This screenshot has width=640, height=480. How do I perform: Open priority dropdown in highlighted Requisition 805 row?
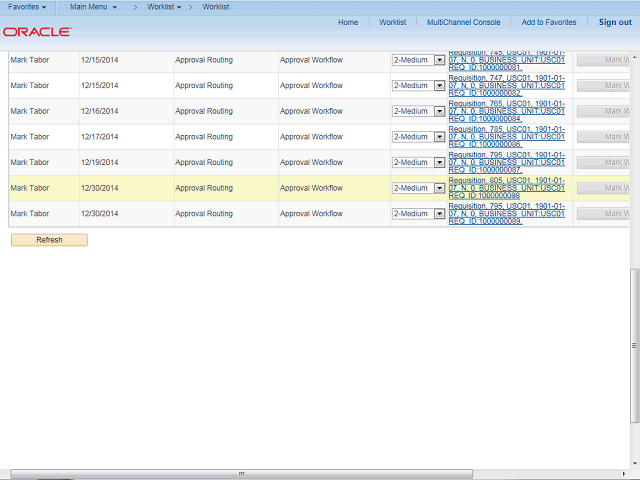pyautogui.click(x=418, y=188)
